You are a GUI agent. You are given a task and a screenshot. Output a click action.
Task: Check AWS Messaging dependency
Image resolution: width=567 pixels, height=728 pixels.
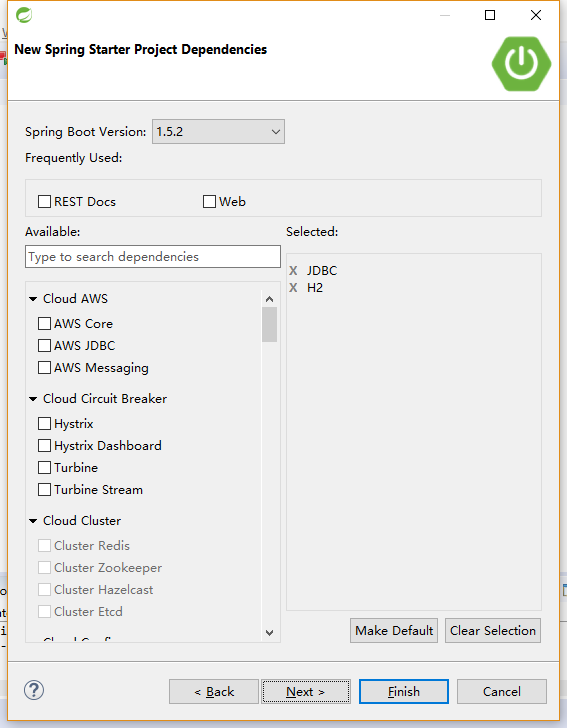pyautogui.click(x=45, y=368)
